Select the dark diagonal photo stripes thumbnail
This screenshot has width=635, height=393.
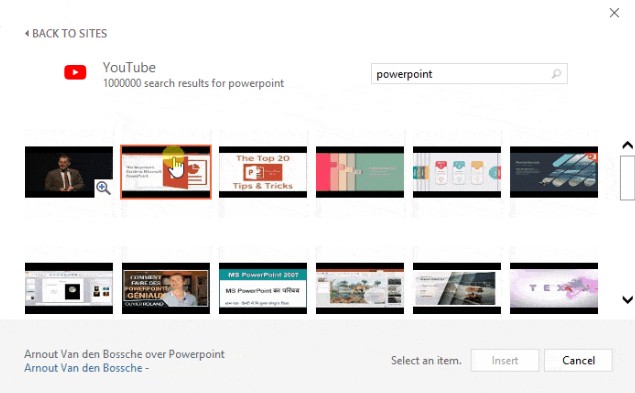(x=554, y=172)
